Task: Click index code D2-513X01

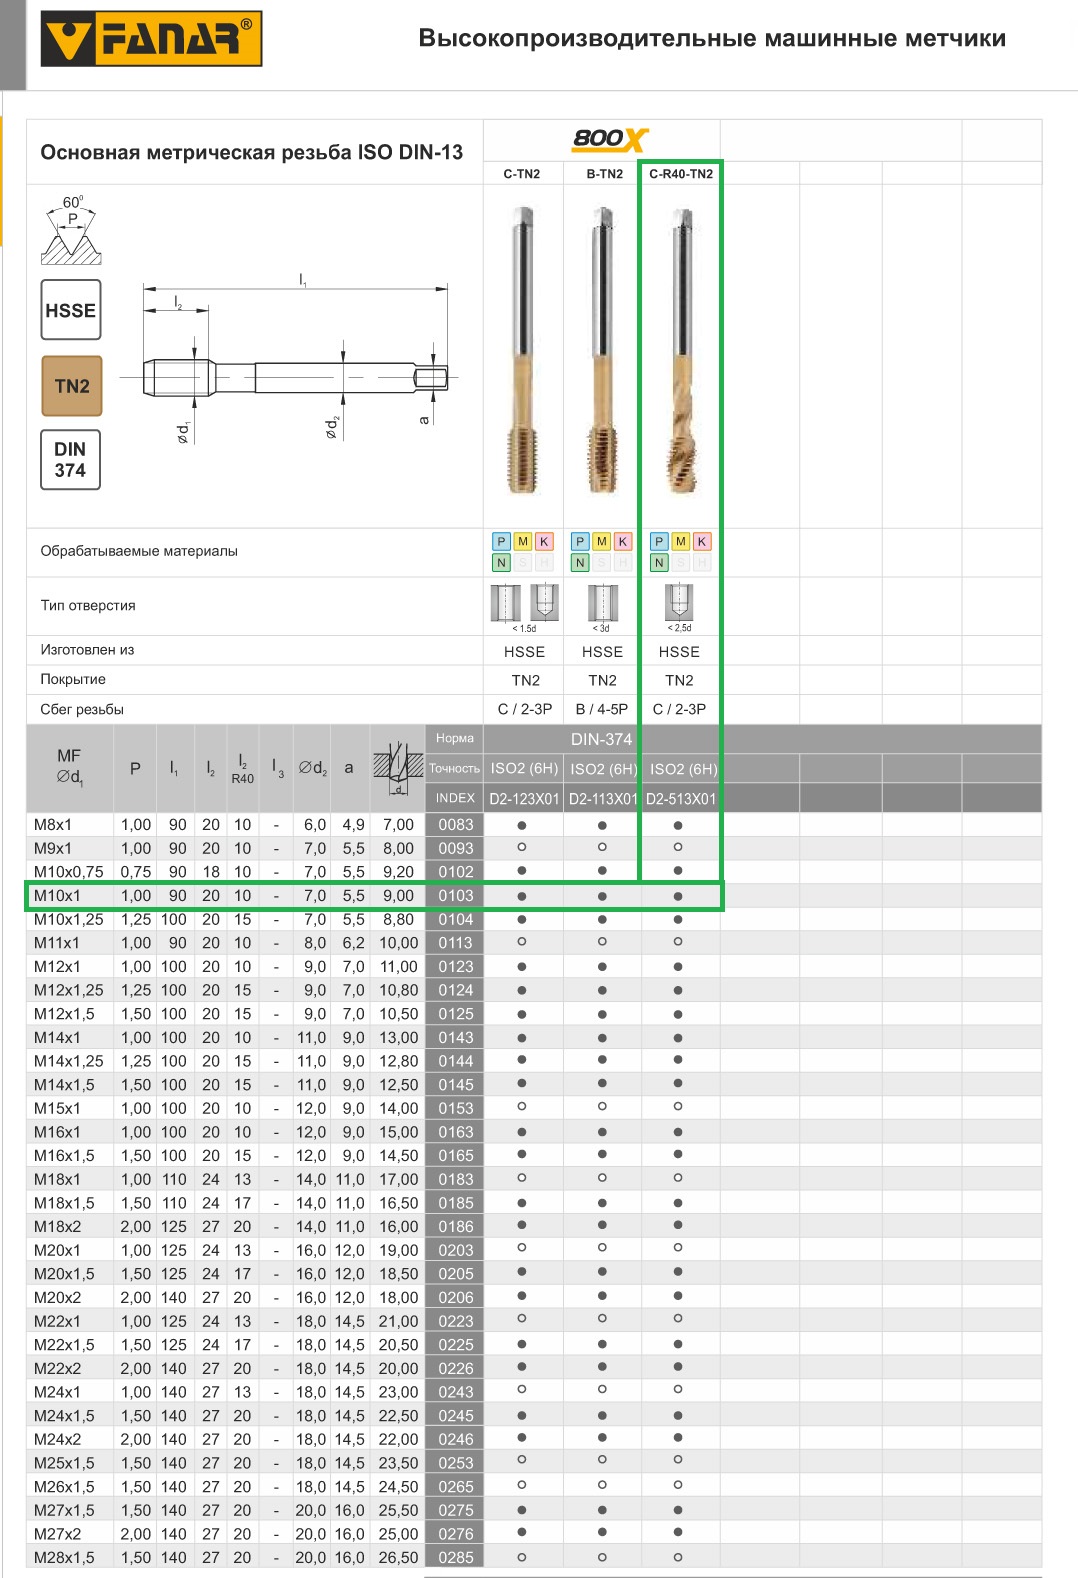Action: tap(681, 799)
